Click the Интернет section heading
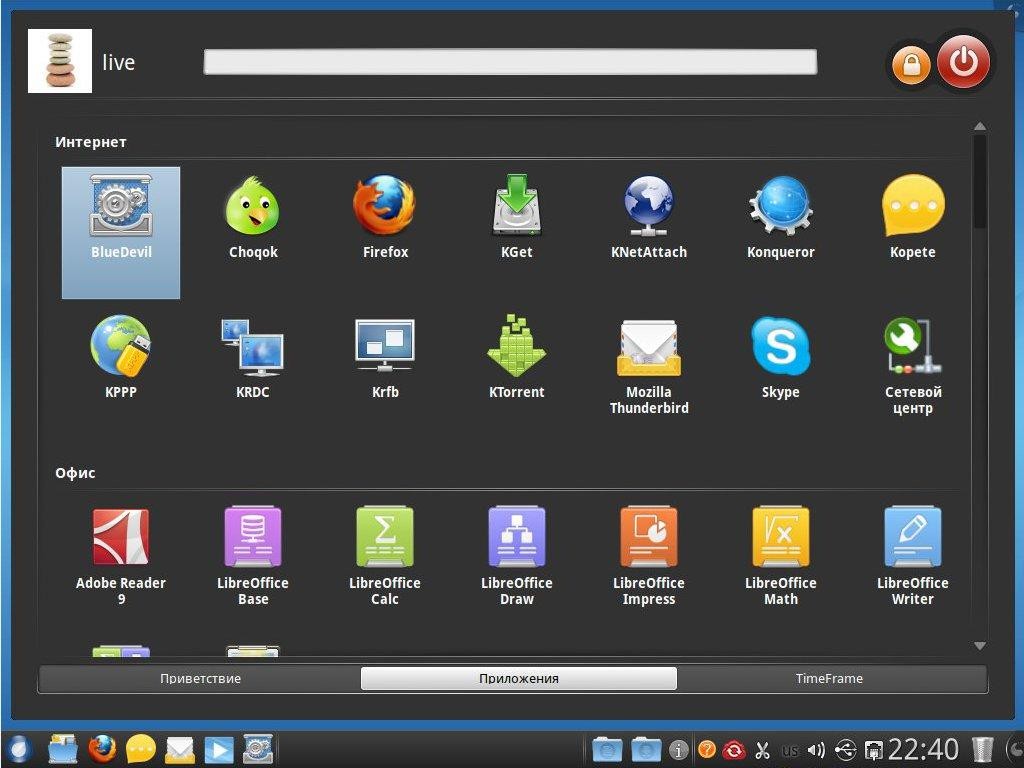Image resolution: width=1024 pixels, height=768 pixels. click(x=91, y=142)
